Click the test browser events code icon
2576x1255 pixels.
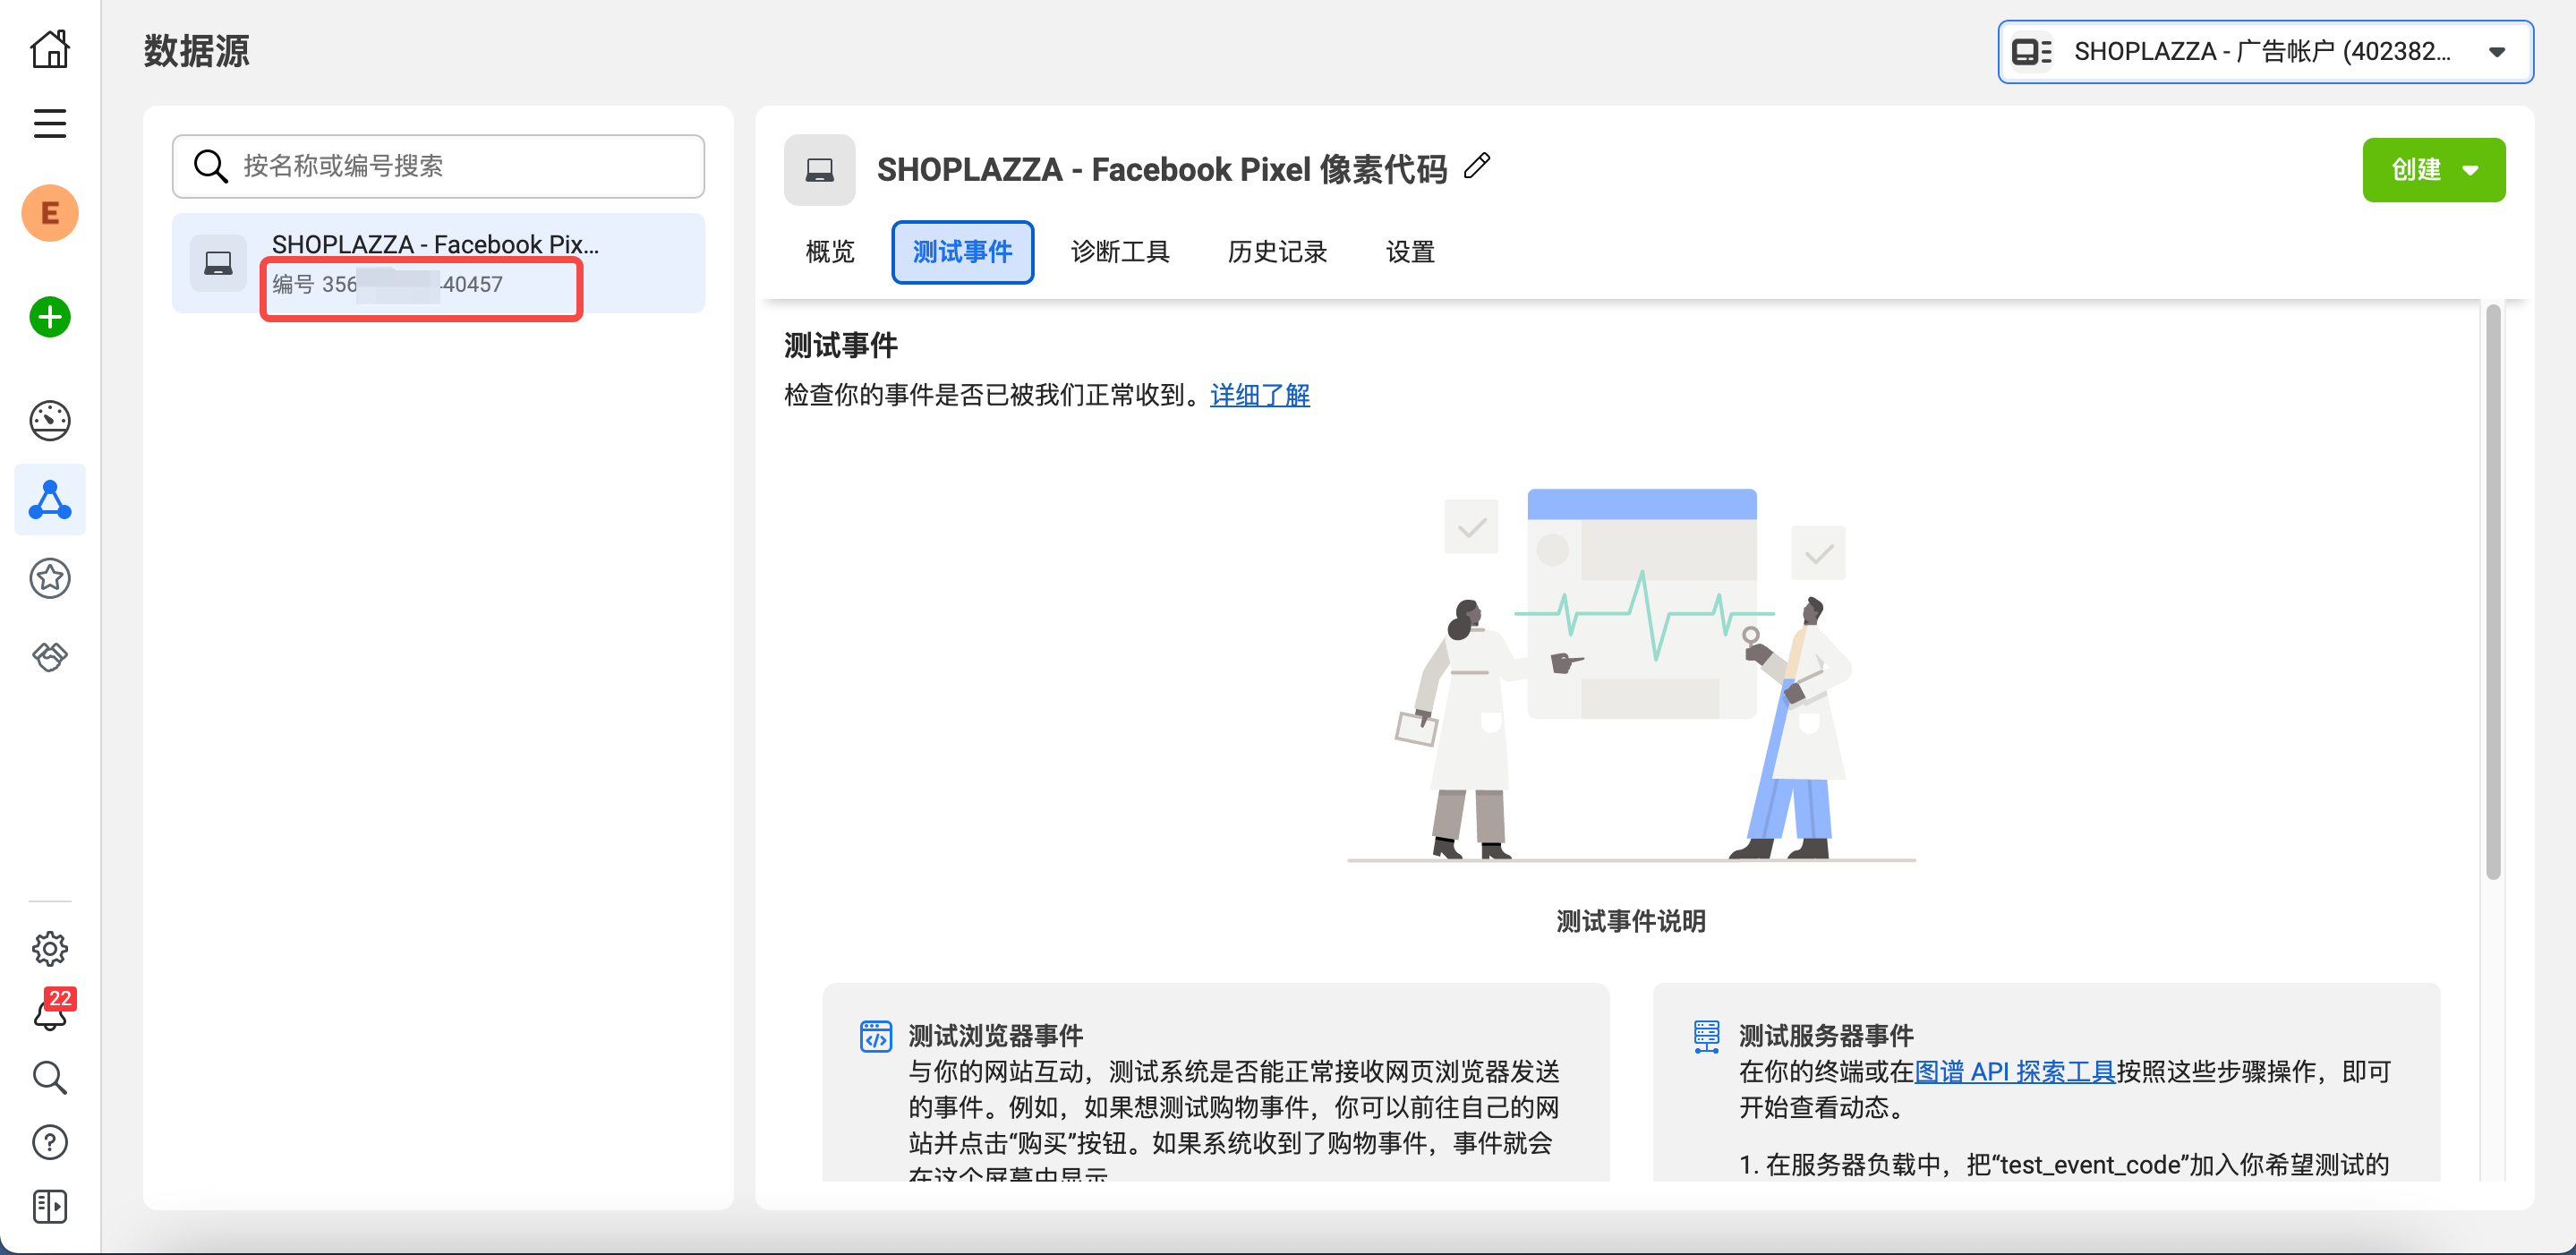pyautogui.click(x=876, y=1037)
